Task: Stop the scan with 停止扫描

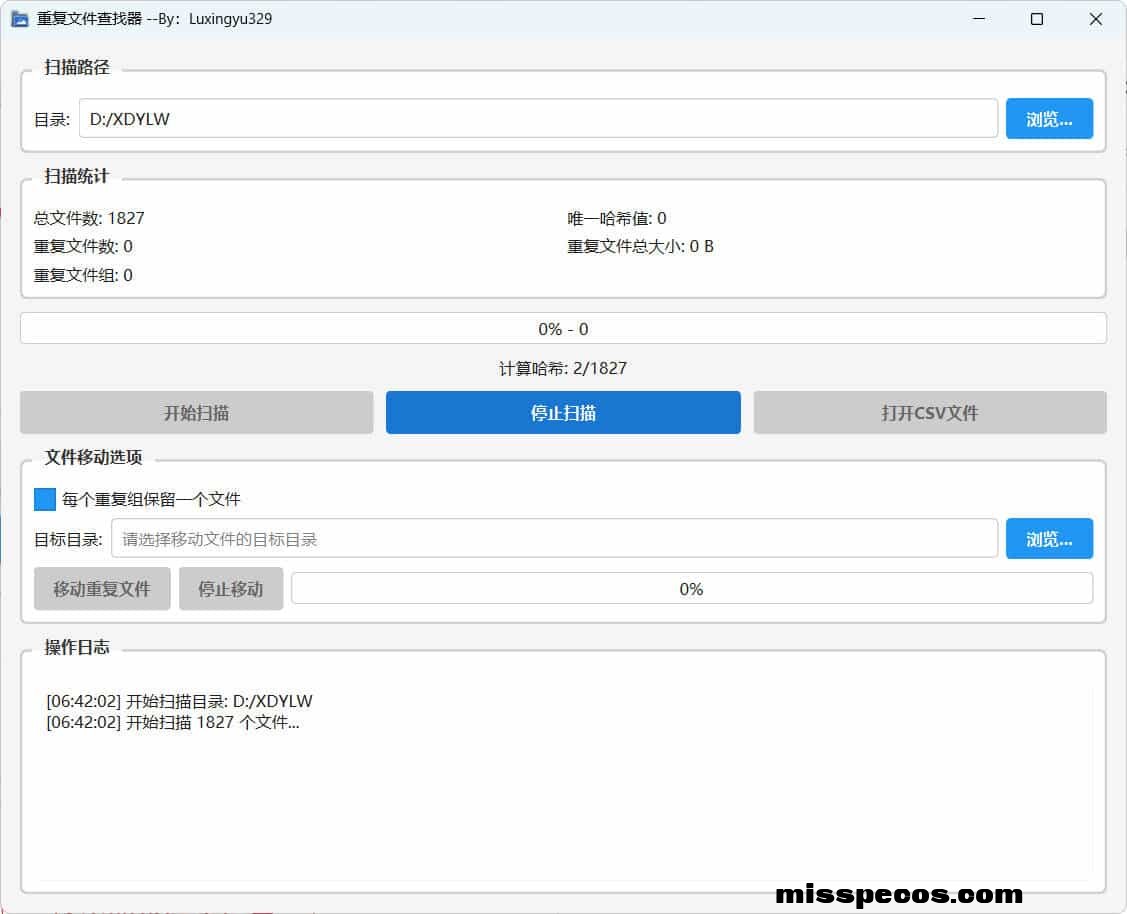Action: [563, 413]
